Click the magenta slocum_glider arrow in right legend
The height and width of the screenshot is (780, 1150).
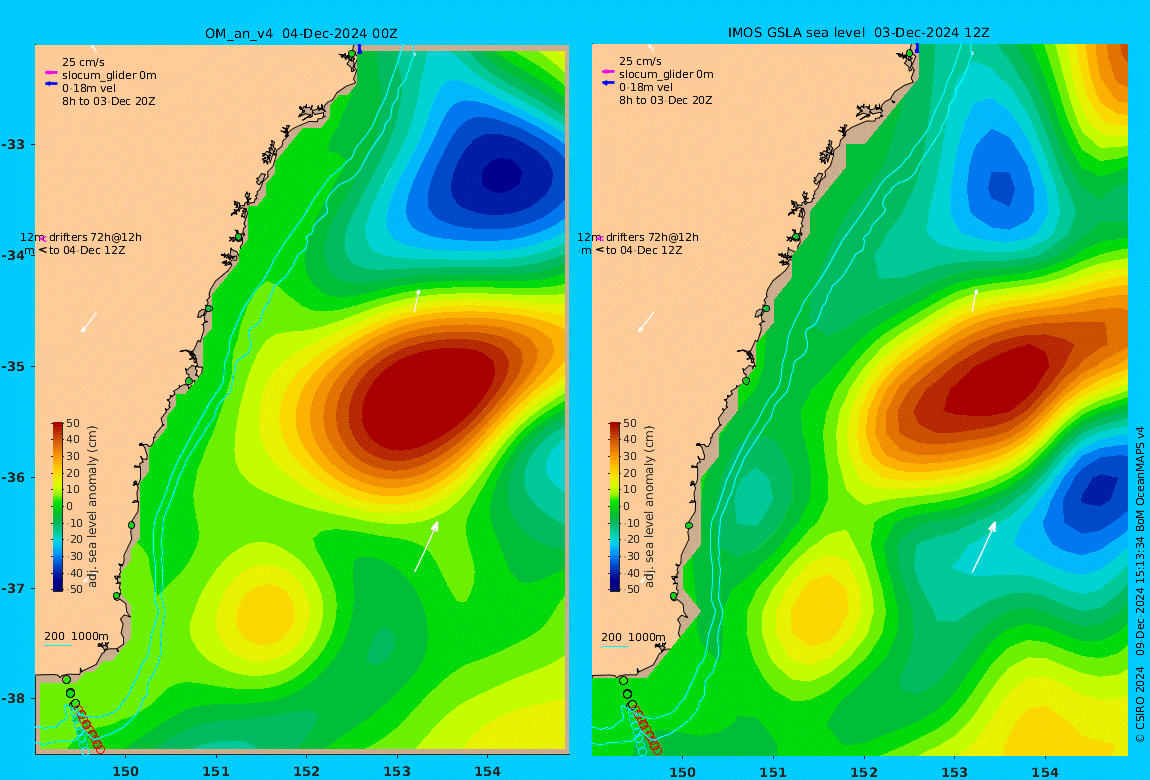tap(608, 72)
